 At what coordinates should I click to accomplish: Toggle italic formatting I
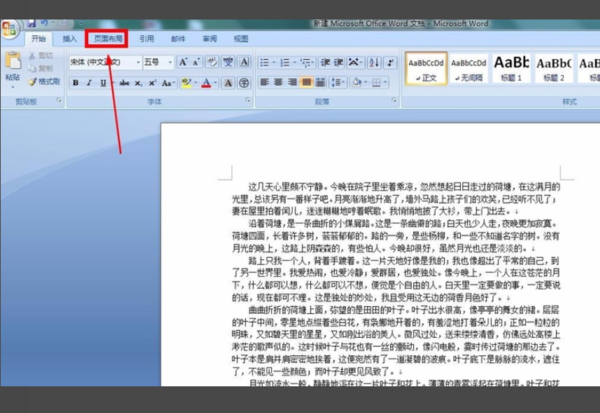pos(89,83)
